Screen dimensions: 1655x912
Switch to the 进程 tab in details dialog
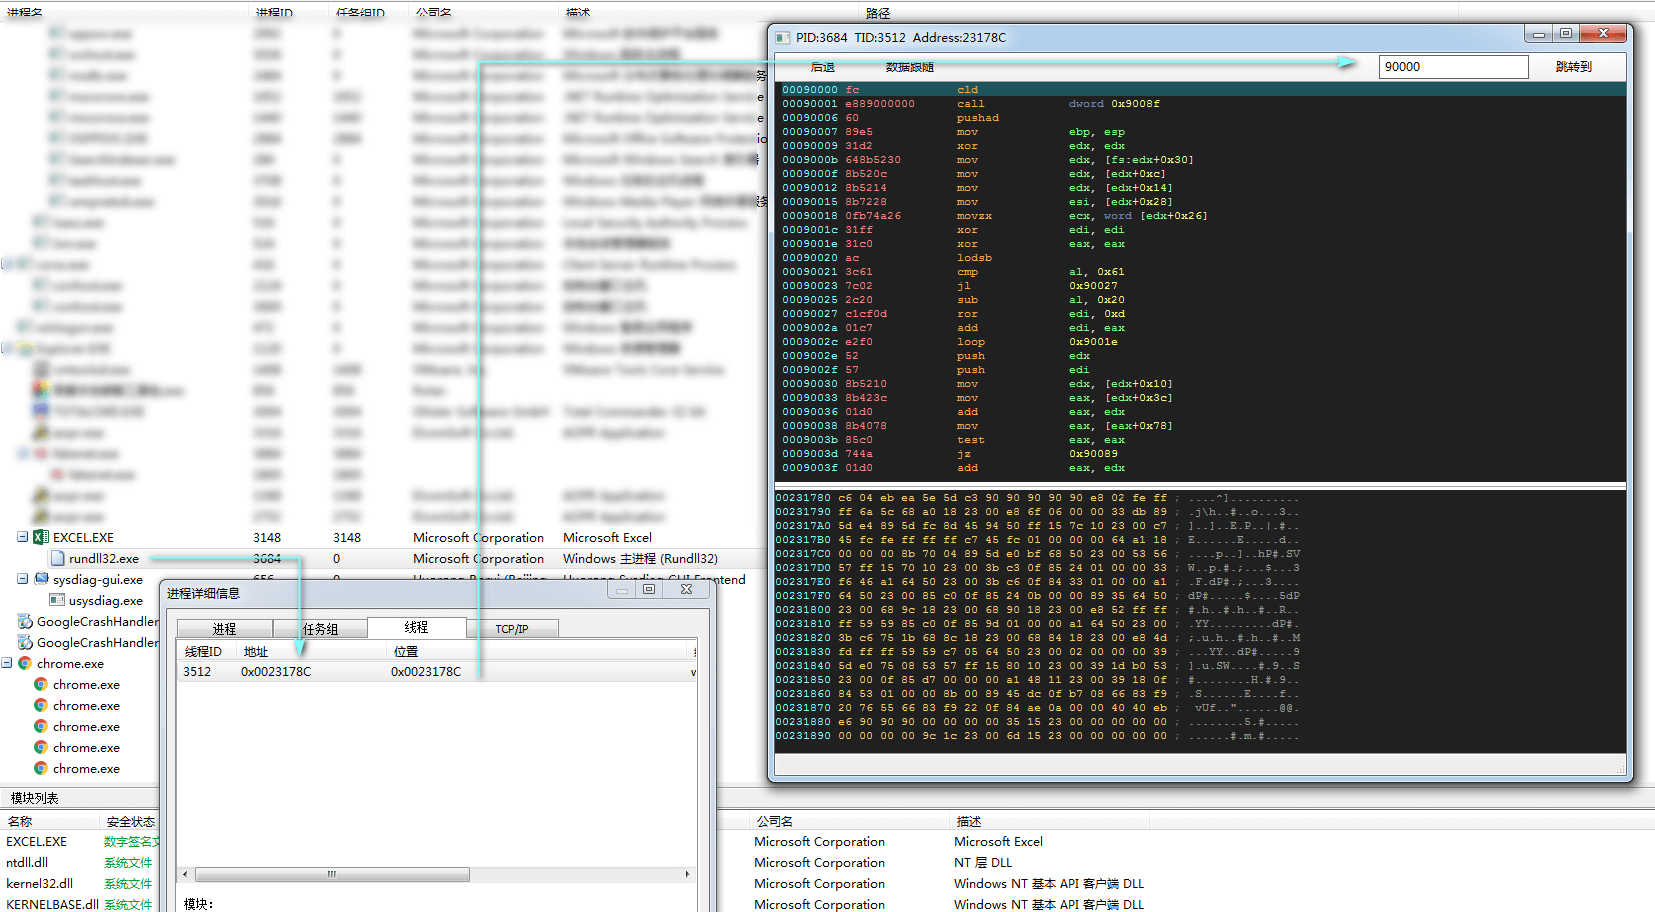[224, 628]
